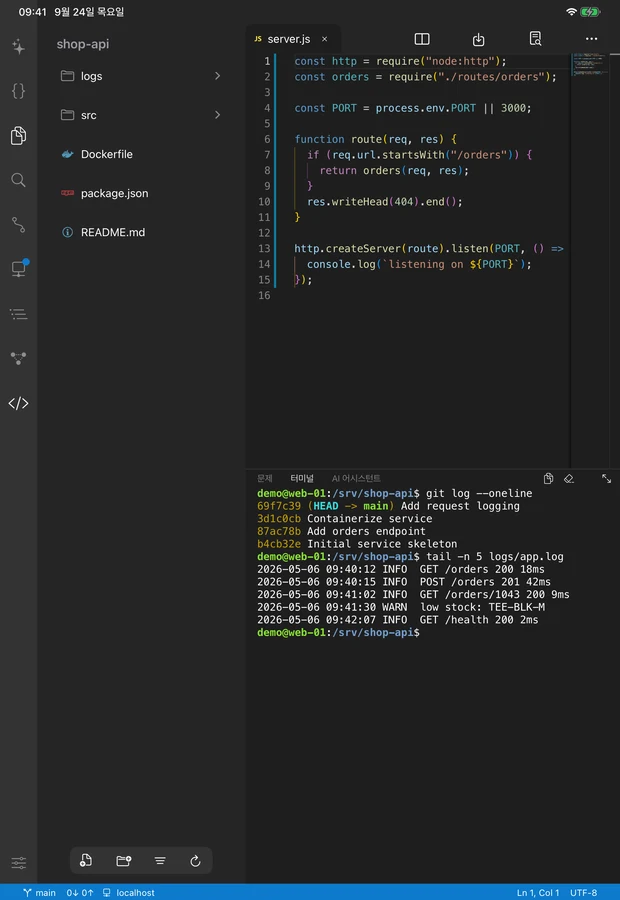Clear the terminal with eraser icon

[x=569, y=478]
